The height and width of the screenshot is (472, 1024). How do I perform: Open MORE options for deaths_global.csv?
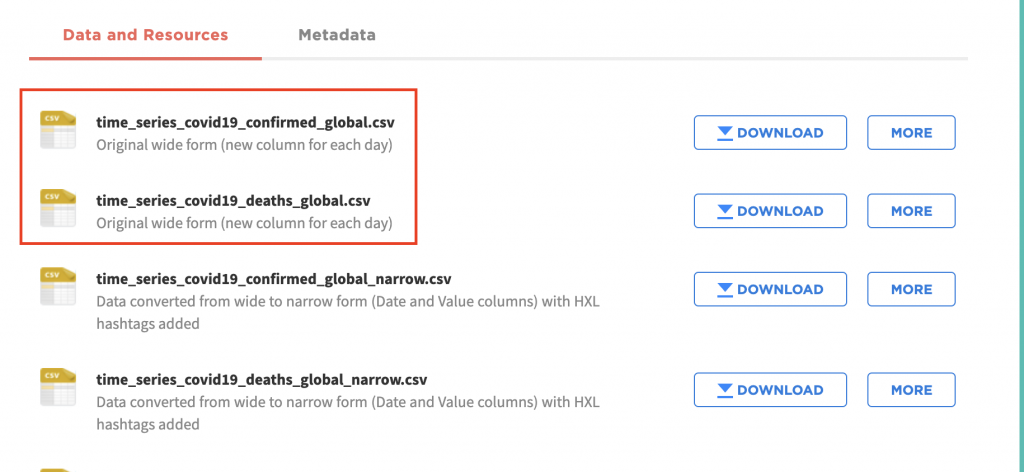(x=911, y=211)
